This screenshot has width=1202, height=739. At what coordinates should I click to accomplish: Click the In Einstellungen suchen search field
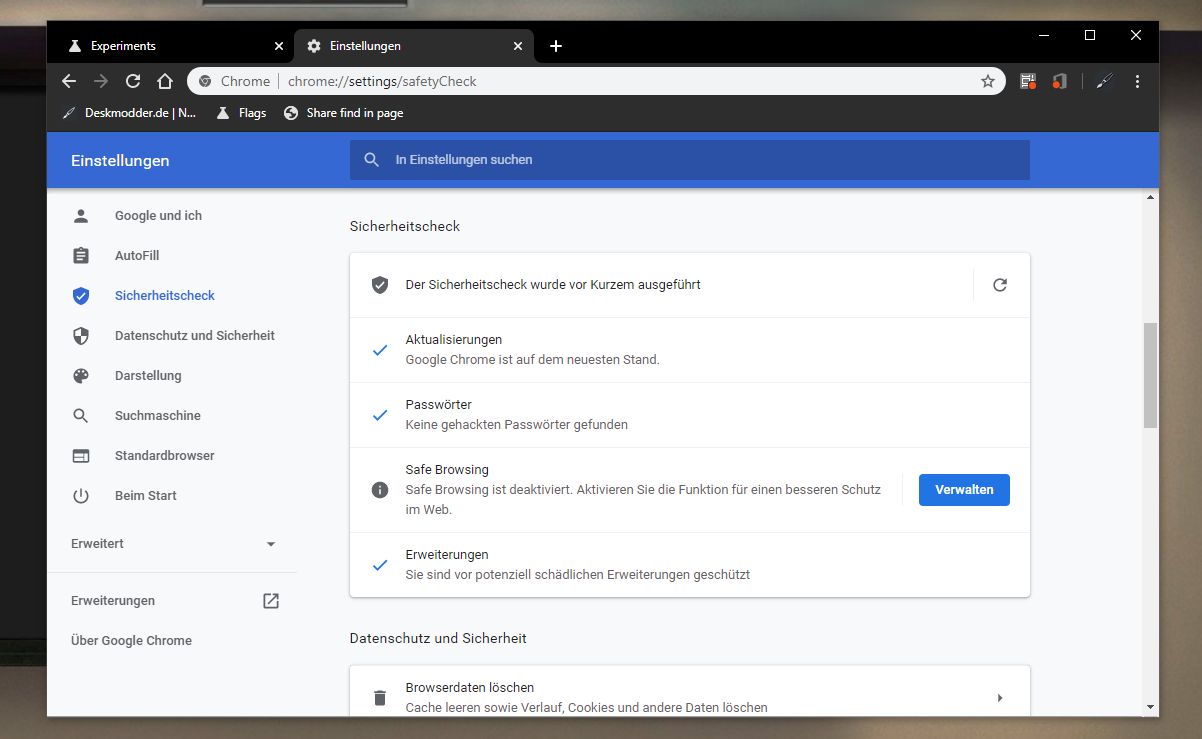(690, 160)
